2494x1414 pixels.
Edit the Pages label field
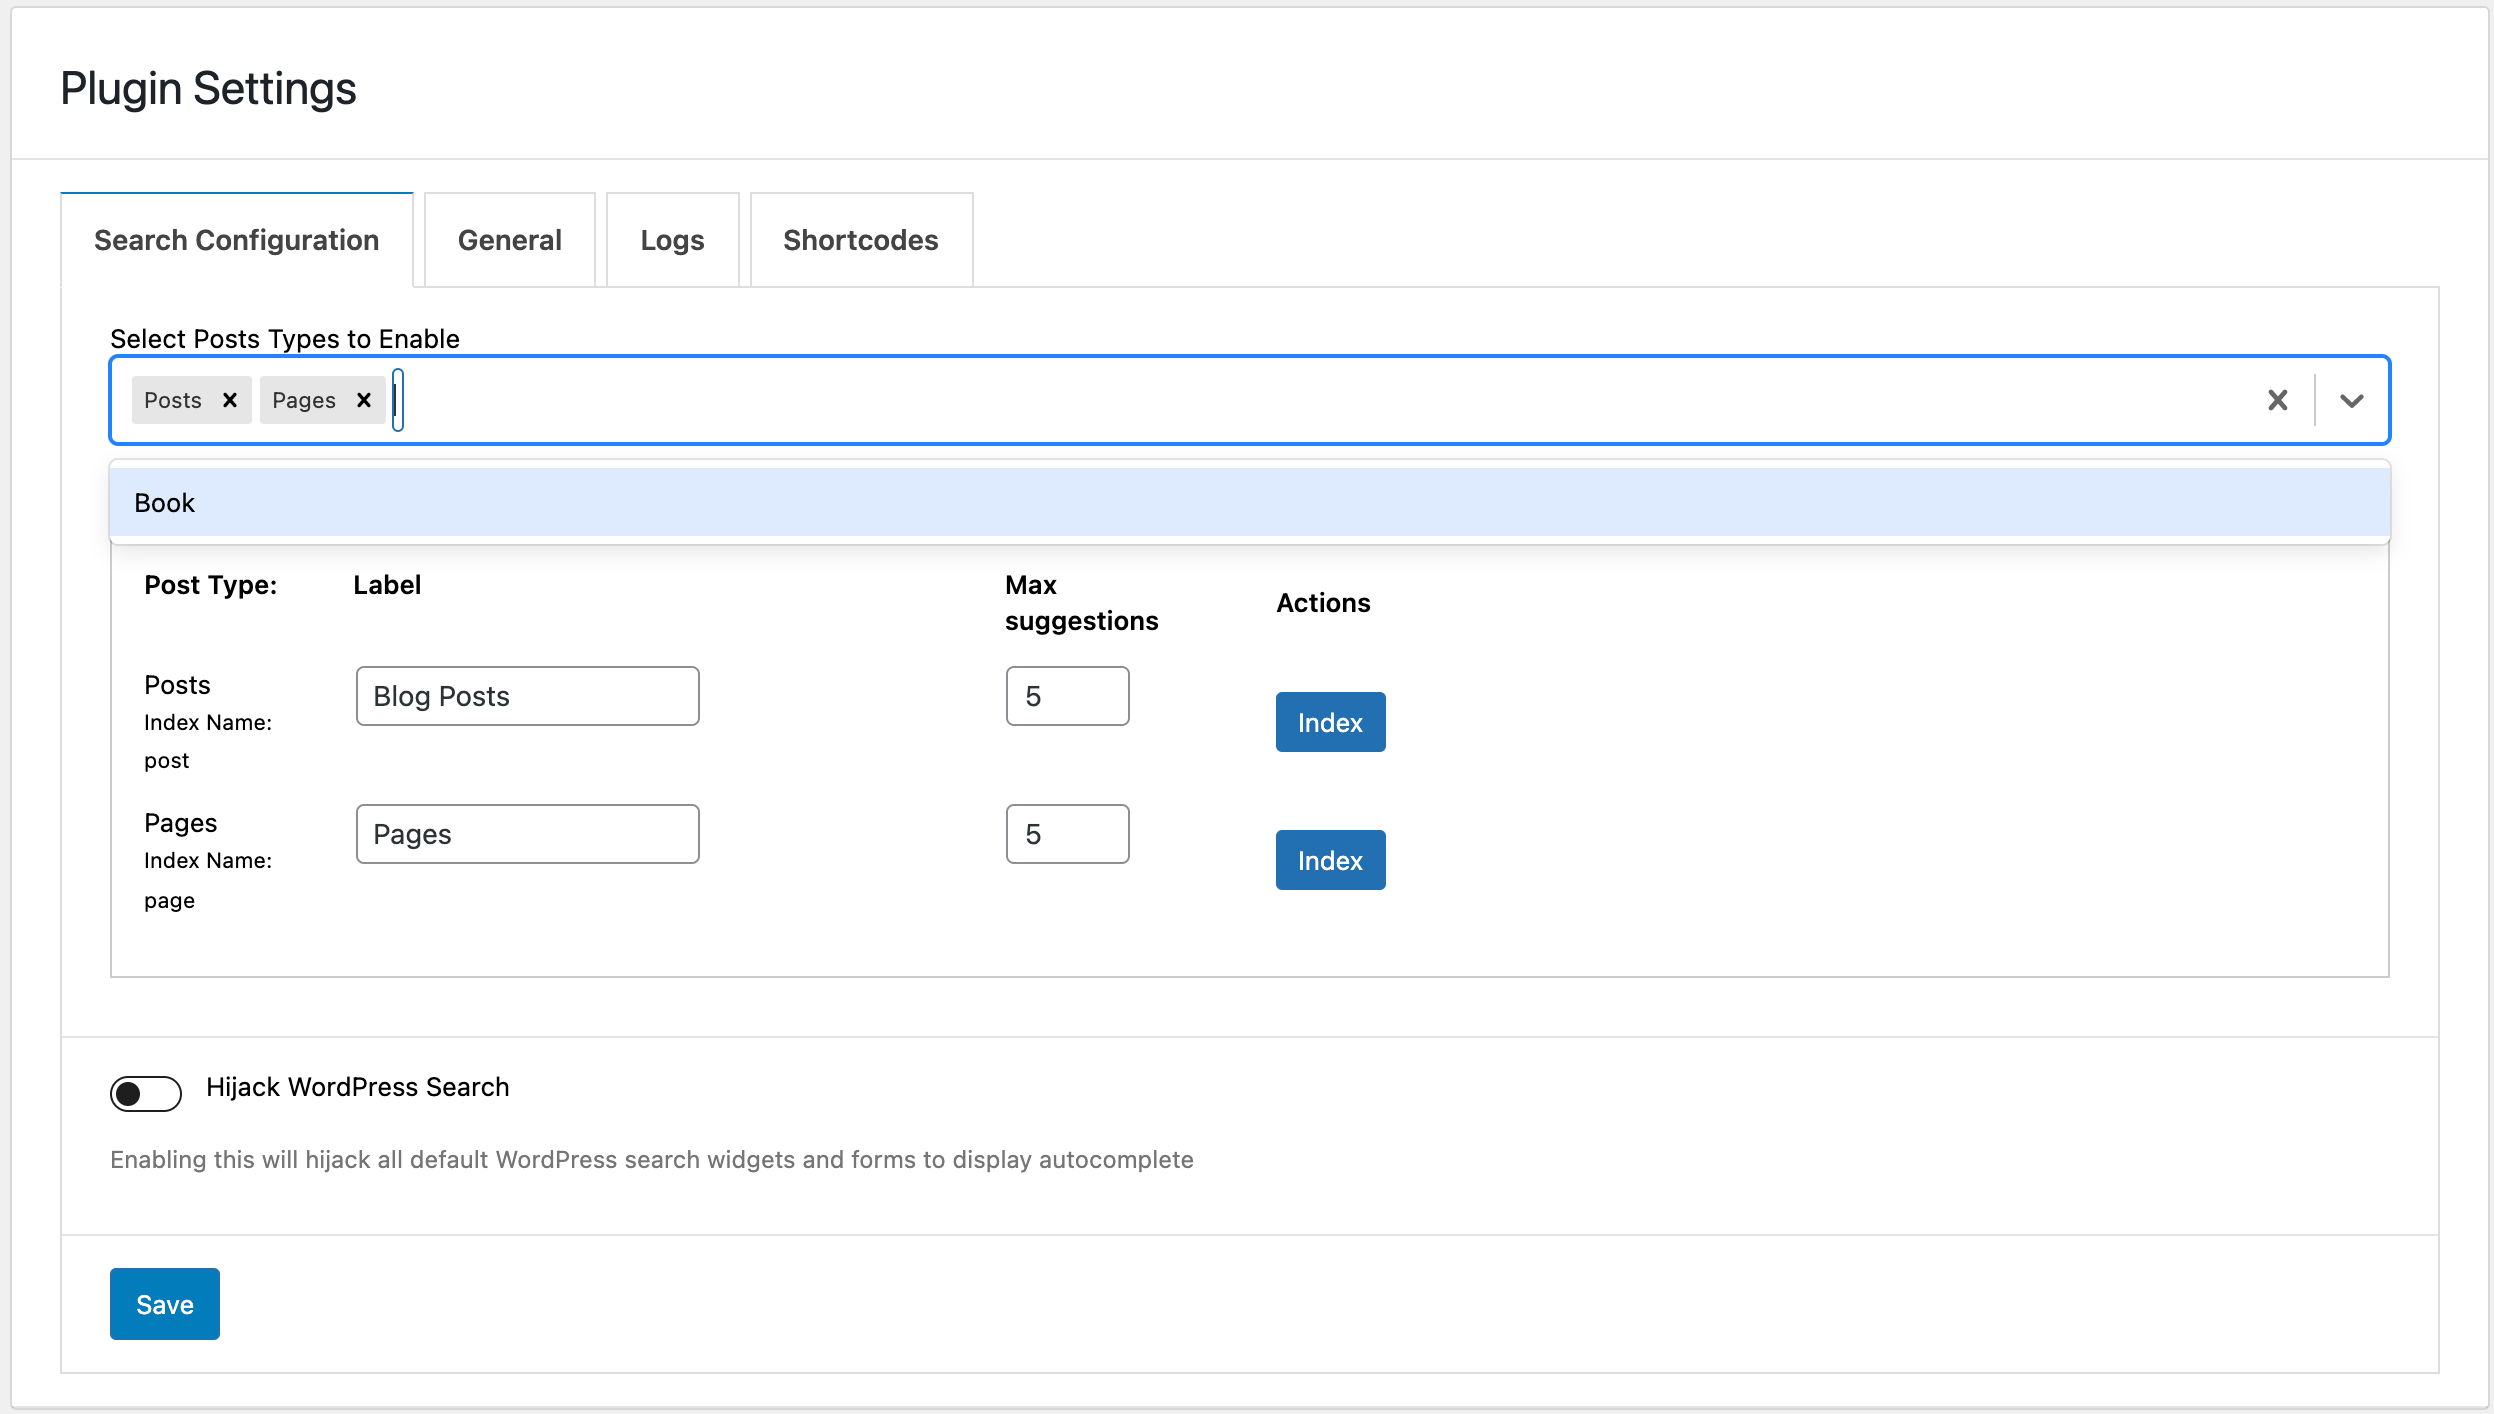click(x=527, y=834)
